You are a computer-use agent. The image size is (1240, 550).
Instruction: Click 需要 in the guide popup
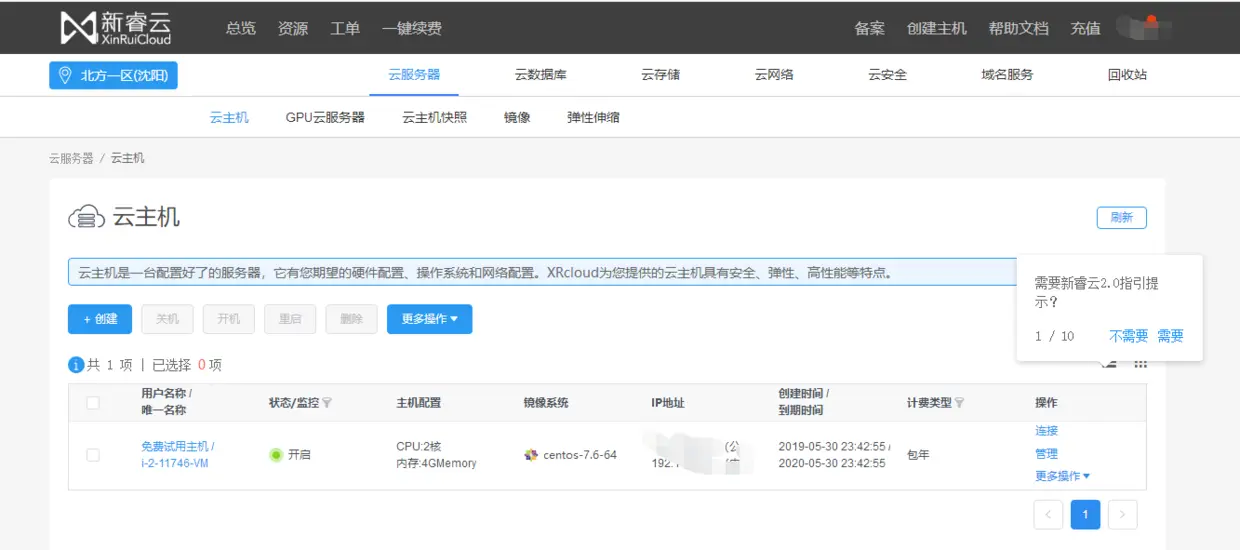point(1171,336)
